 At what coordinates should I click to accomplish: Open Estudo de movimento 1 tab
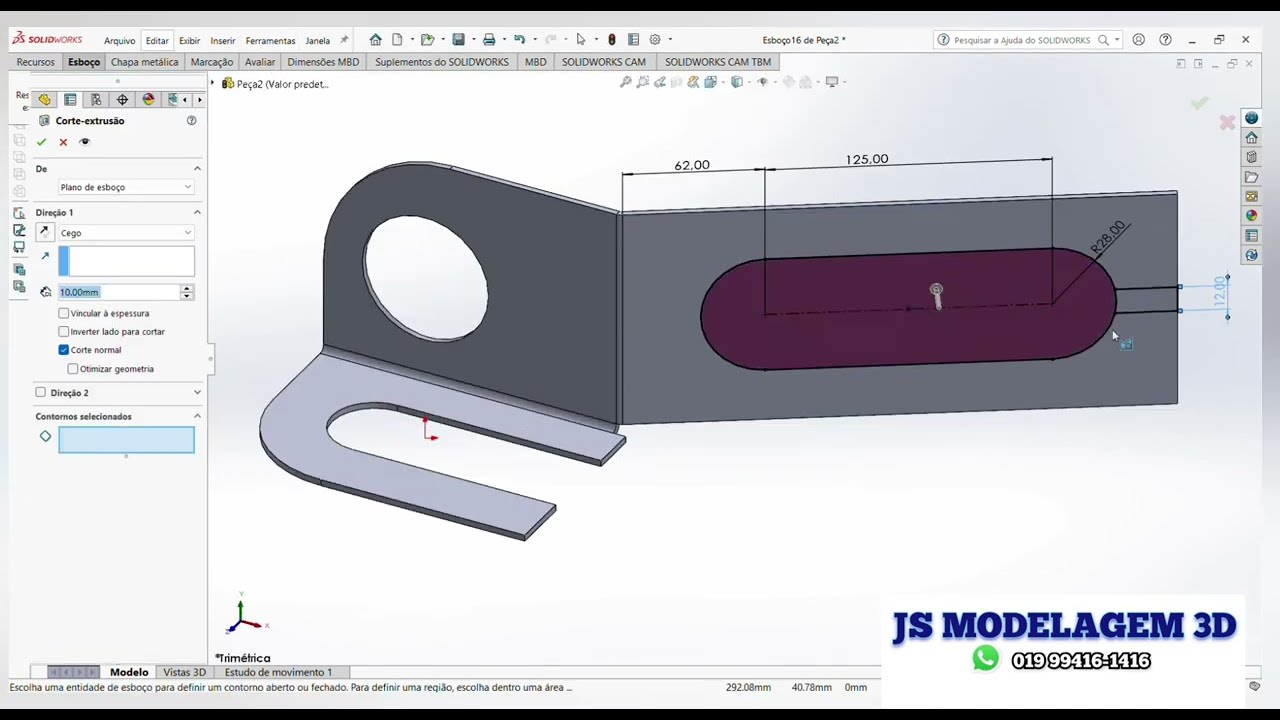pyautogui.click(x=278, y=672)
